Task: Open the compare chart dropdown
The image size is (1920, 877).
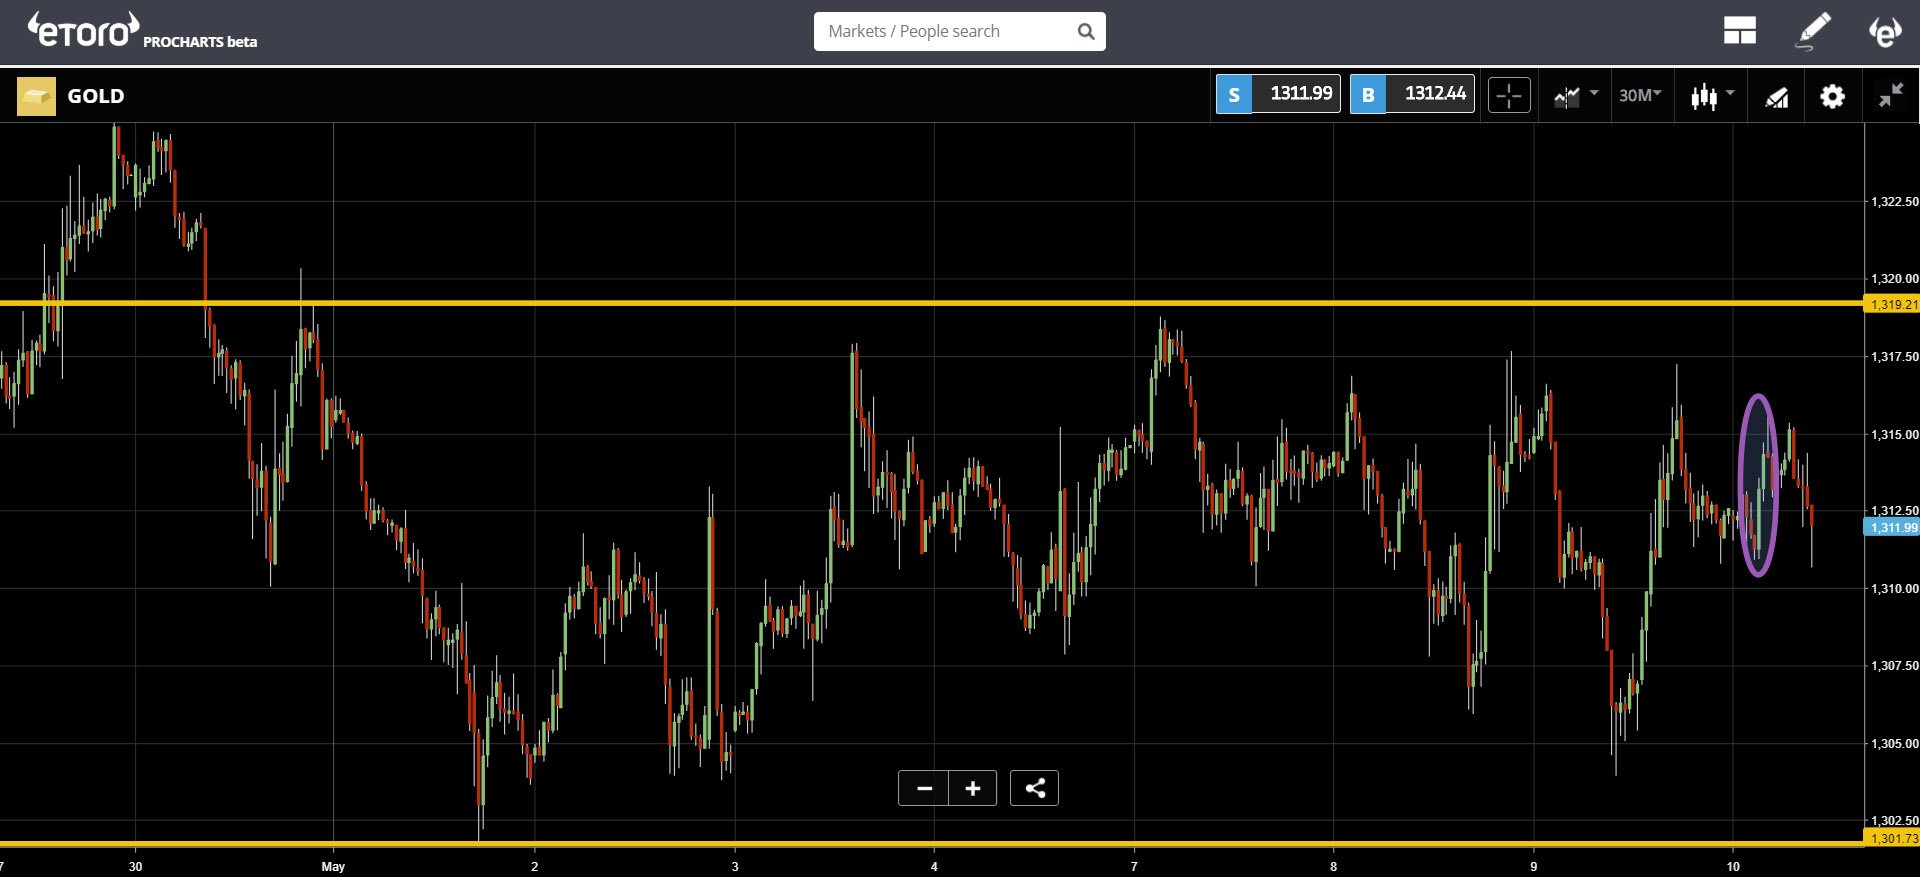Action: [1576, 96]
